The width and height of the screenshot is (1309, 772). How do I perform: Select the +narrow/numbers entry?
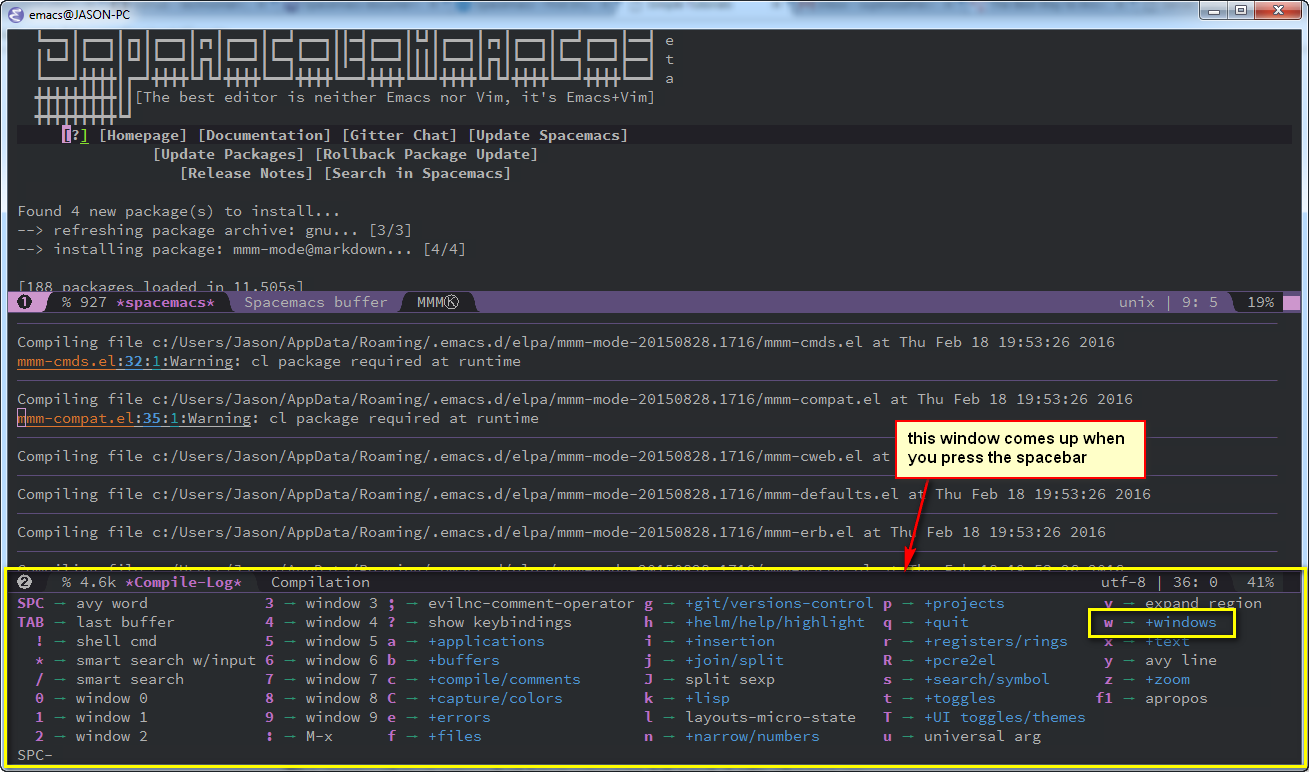pyautogui.click(x=752, y=736)
